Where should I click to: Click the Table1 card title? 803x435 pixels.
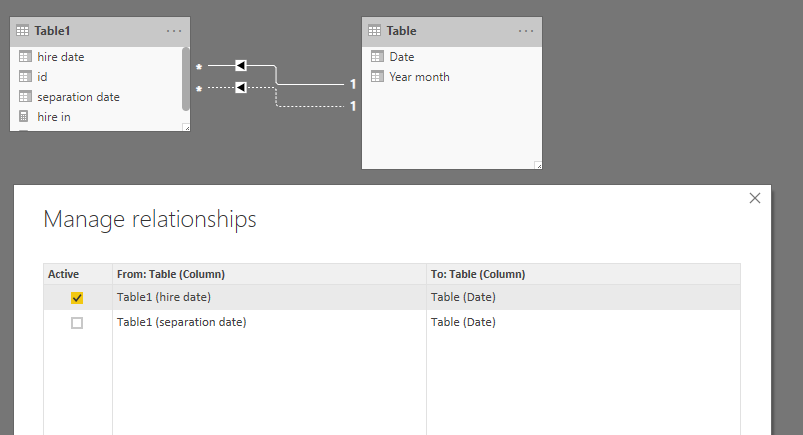point(52,31)
